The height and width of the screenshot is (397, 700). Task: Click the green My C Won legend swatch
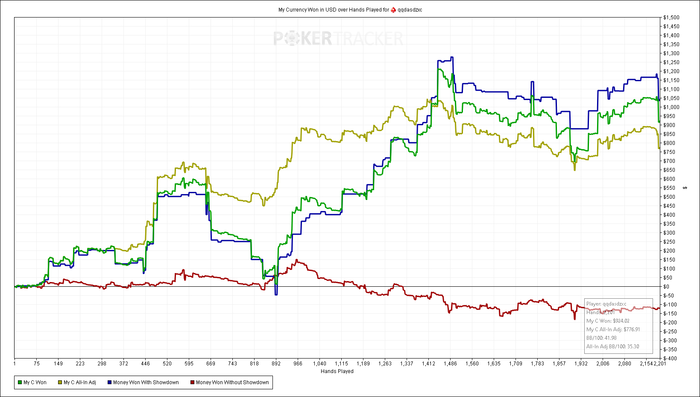coord(20,382)
